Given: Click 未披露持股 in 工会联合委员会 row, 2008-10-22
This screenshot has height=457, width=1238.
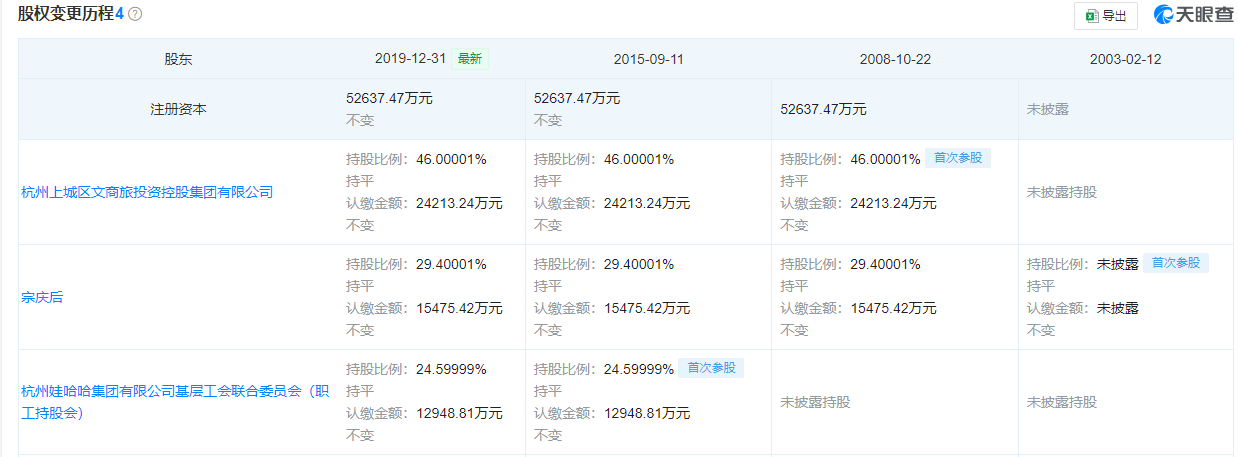Looking at the screenshot, I should pos(814,402).
